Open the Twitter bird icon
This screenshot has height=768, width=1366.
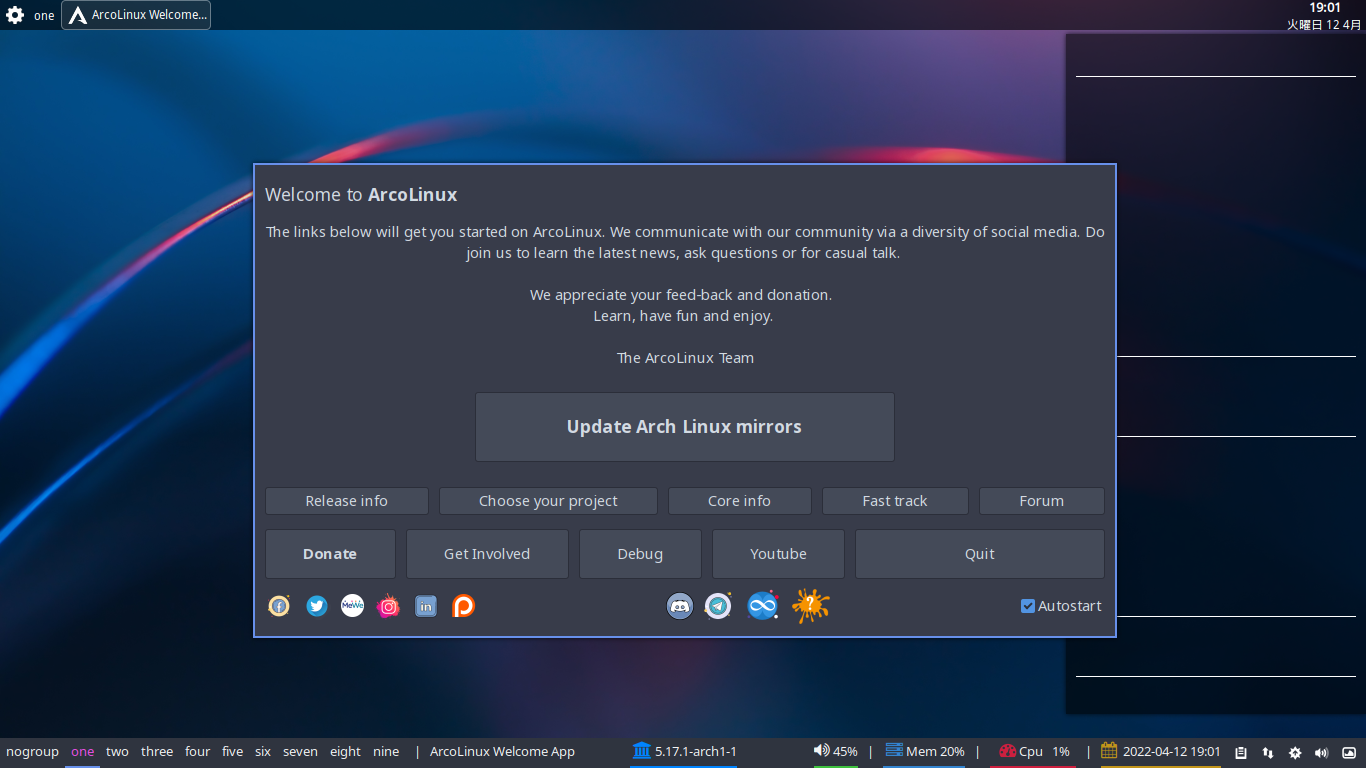[x=317, y=606]
